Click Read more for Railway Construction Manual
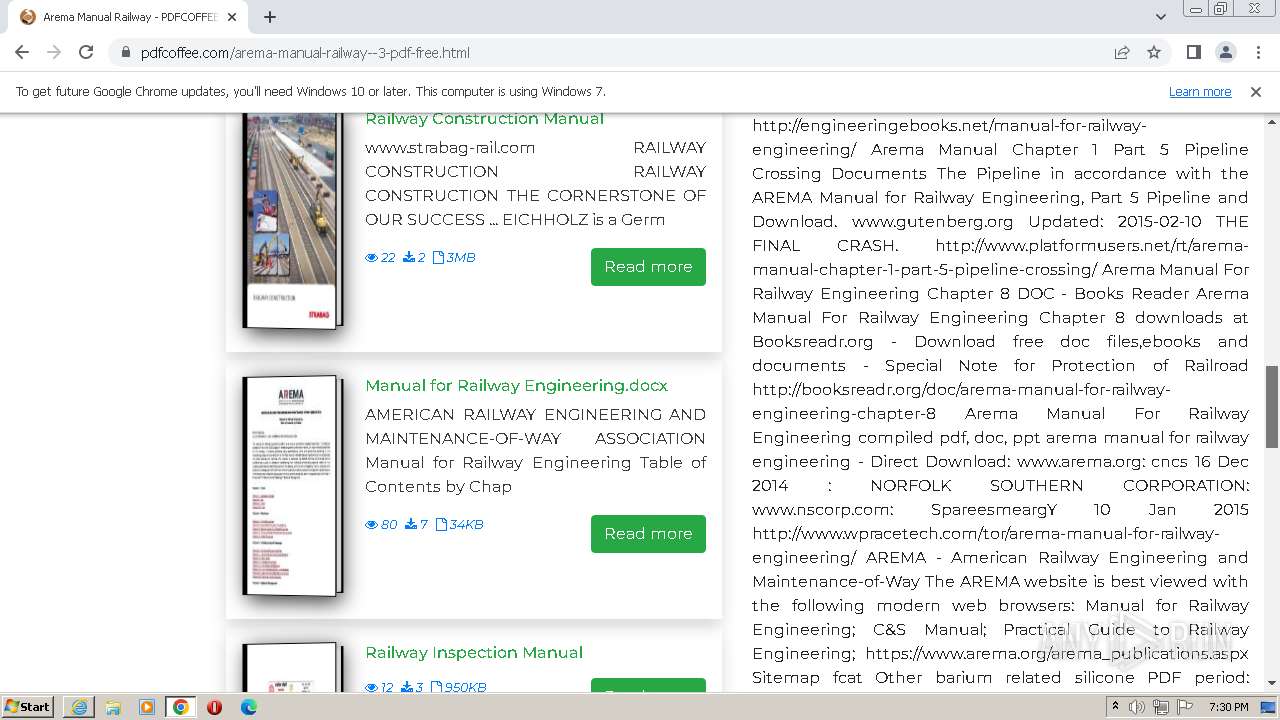1280x720 pixels. 648,267
